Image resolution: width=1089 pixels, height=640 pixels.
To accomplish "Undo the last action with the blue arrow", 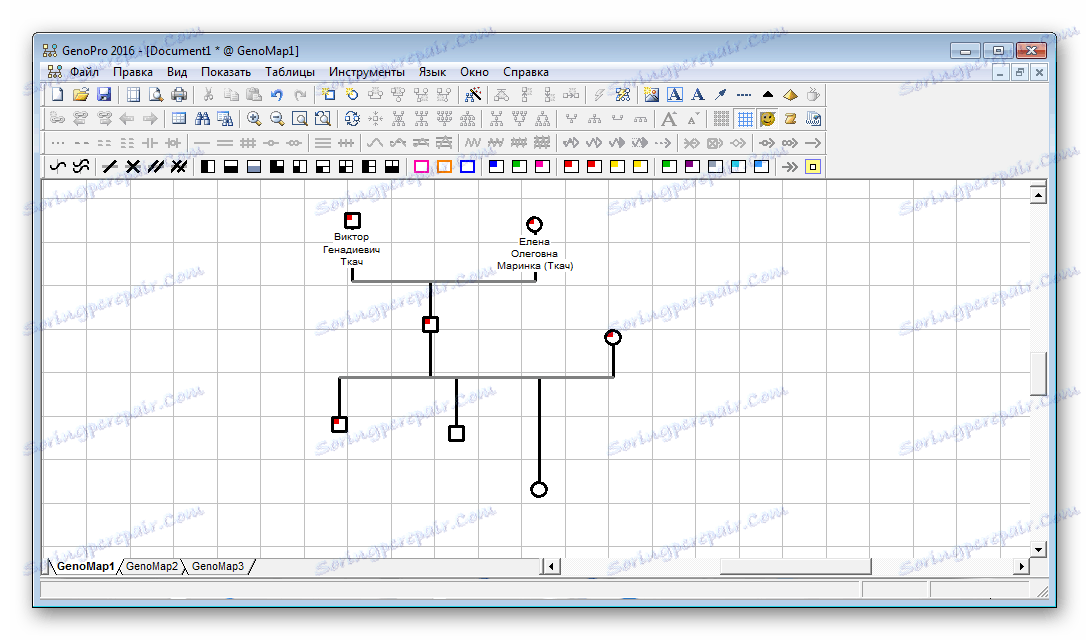I will tap(277, 94).
